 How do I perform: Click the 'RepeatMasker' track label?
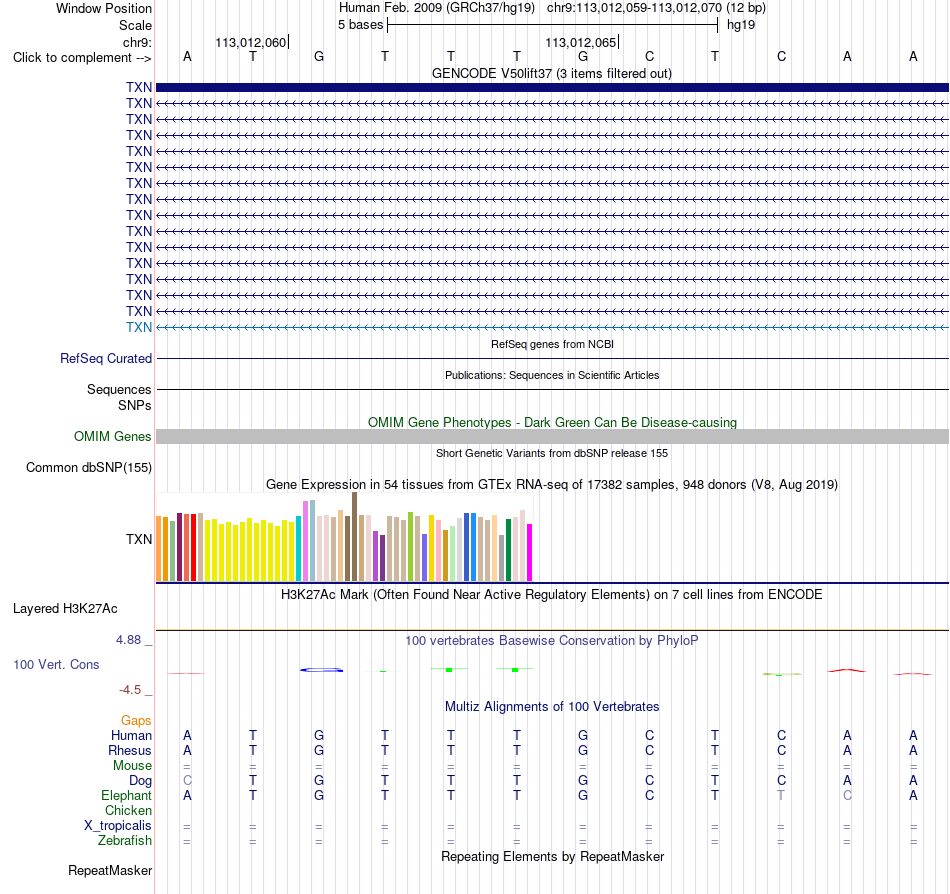click(x=110, y=870)
